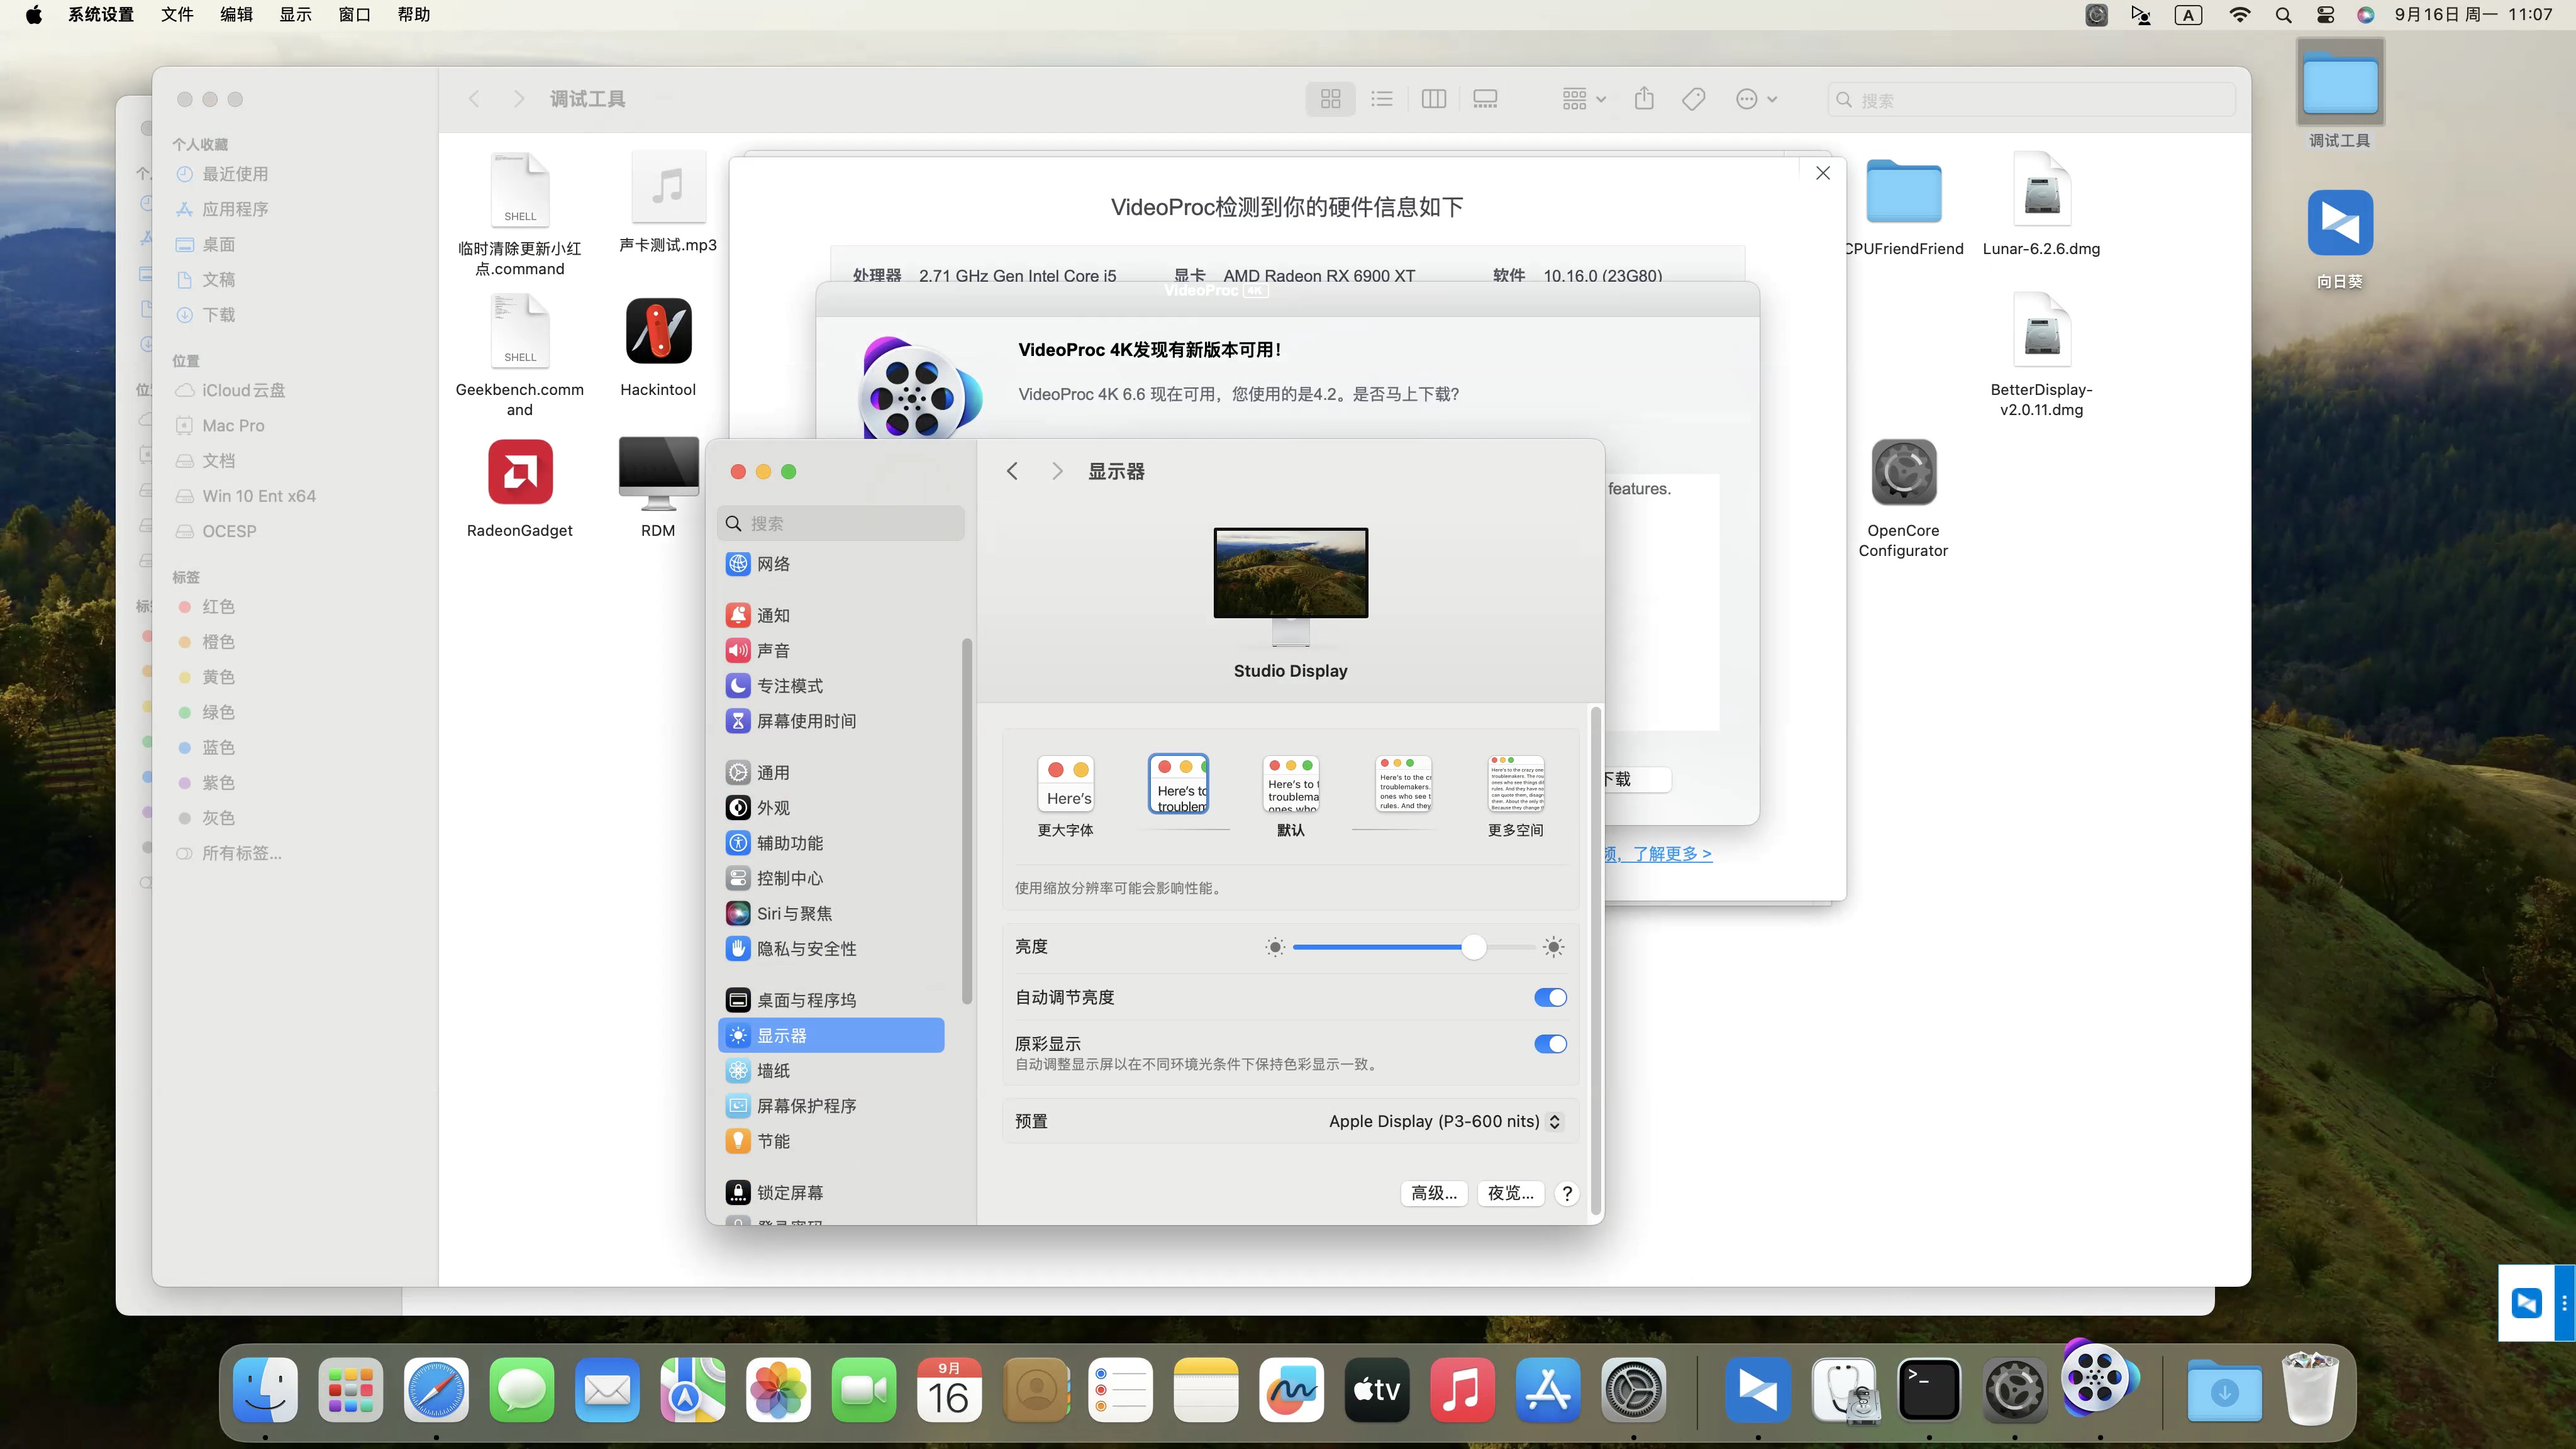Click the 高级… button in display settings

coord(1433,1192)
